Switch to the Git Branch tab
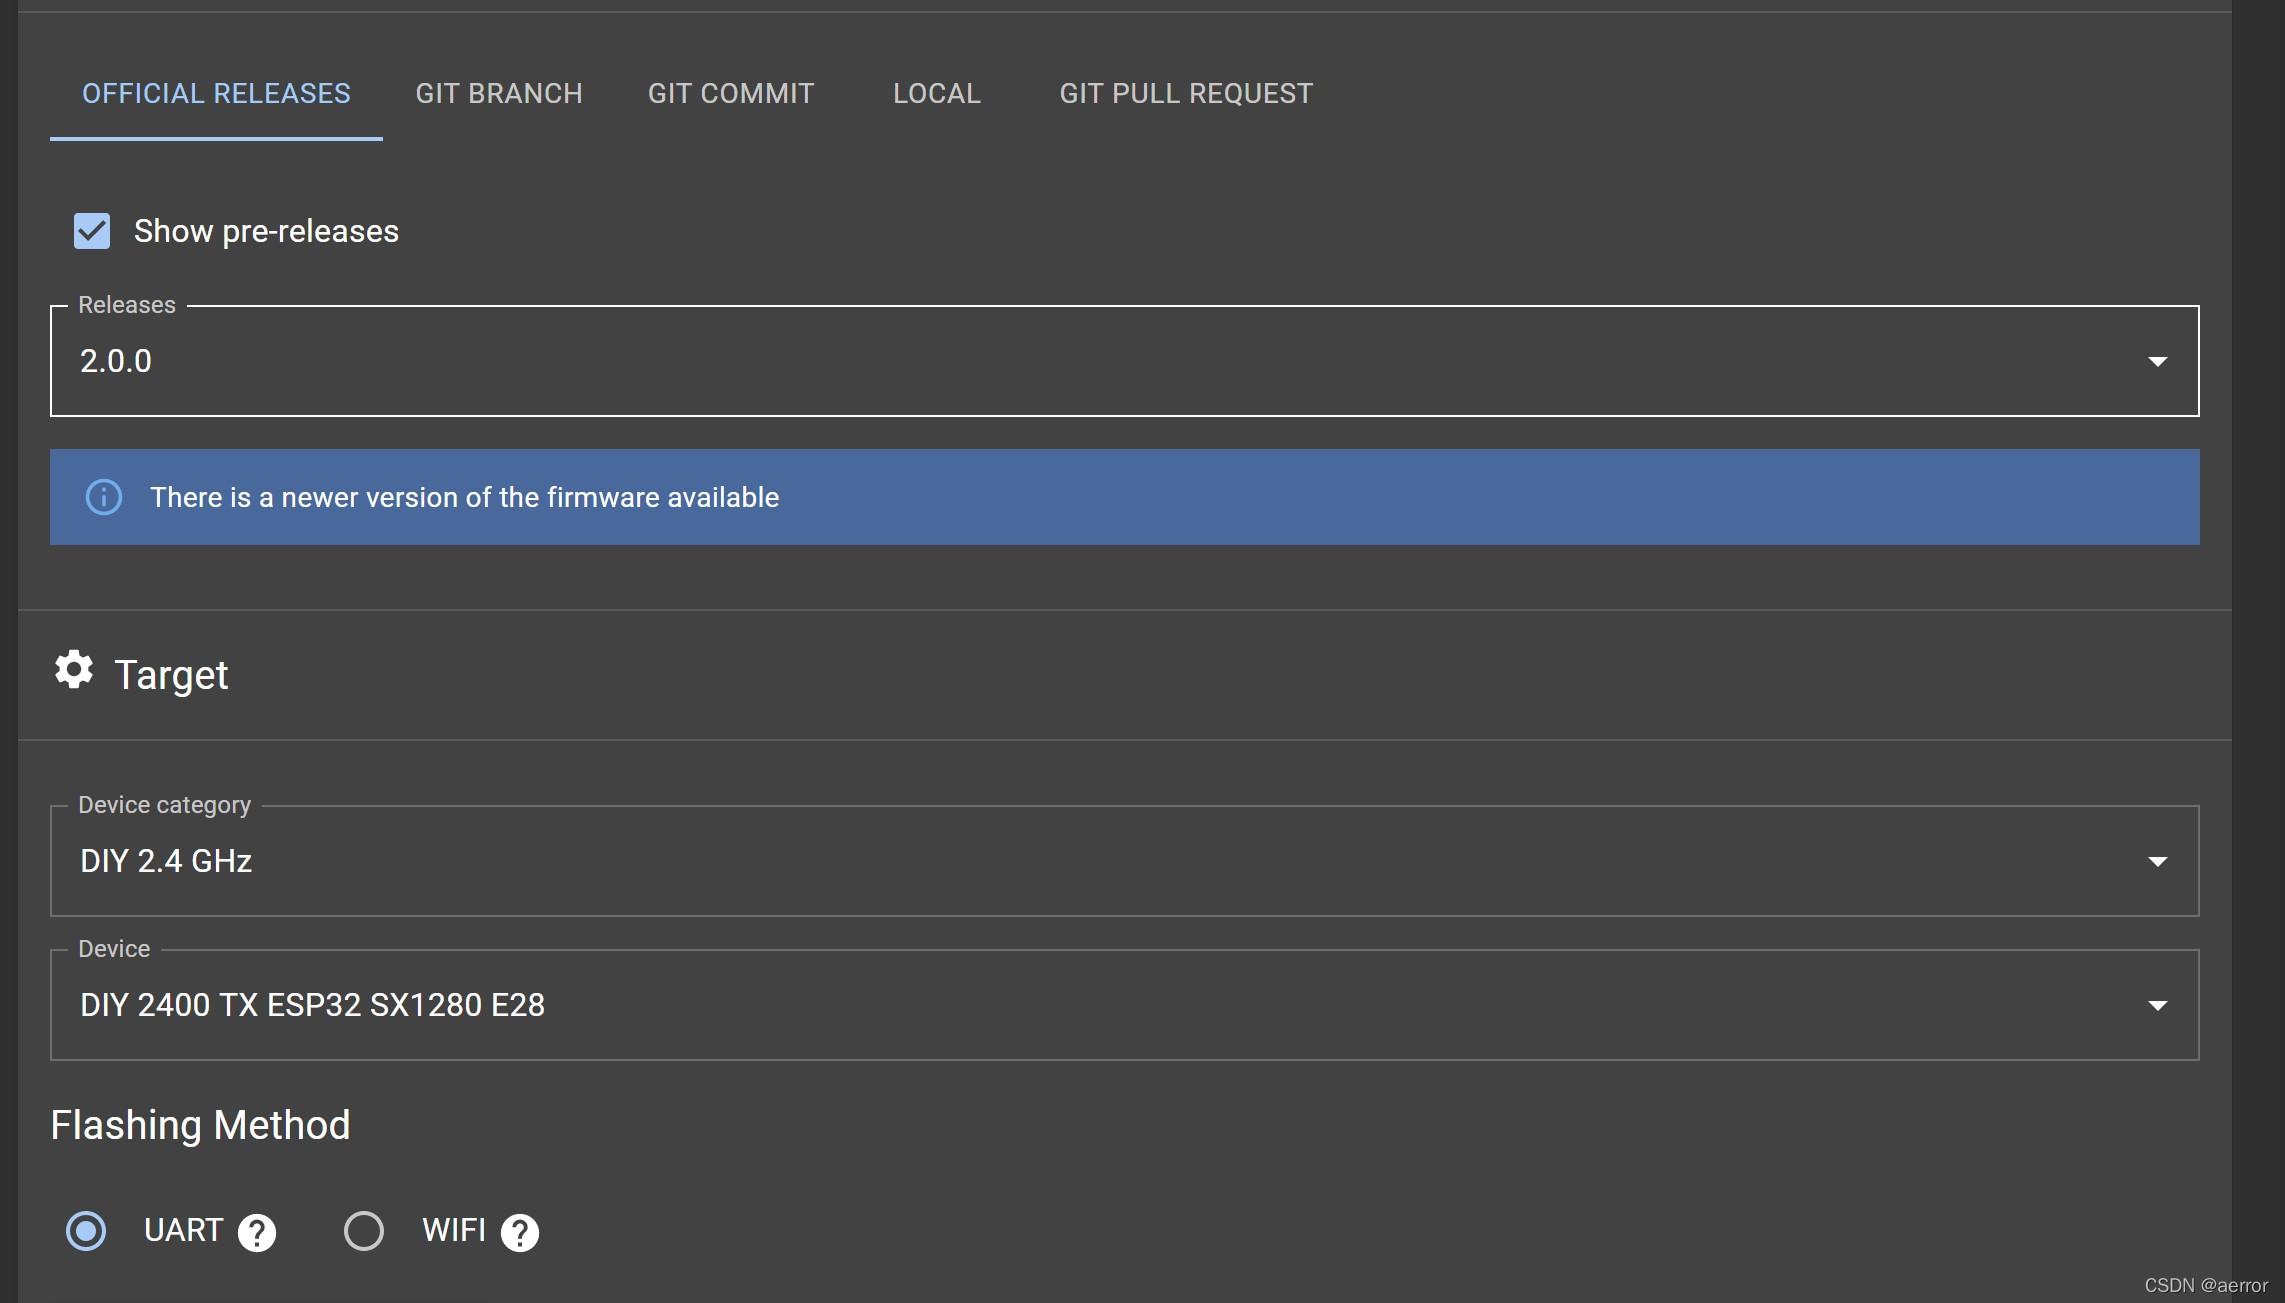 click(499, 94)
